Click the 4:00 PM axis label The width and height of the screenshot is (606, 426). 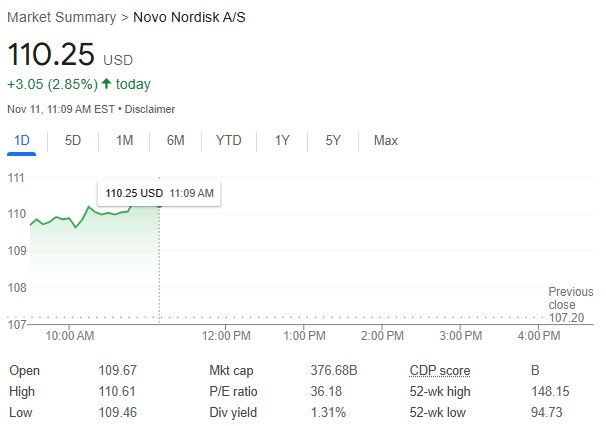coord(539,336)
